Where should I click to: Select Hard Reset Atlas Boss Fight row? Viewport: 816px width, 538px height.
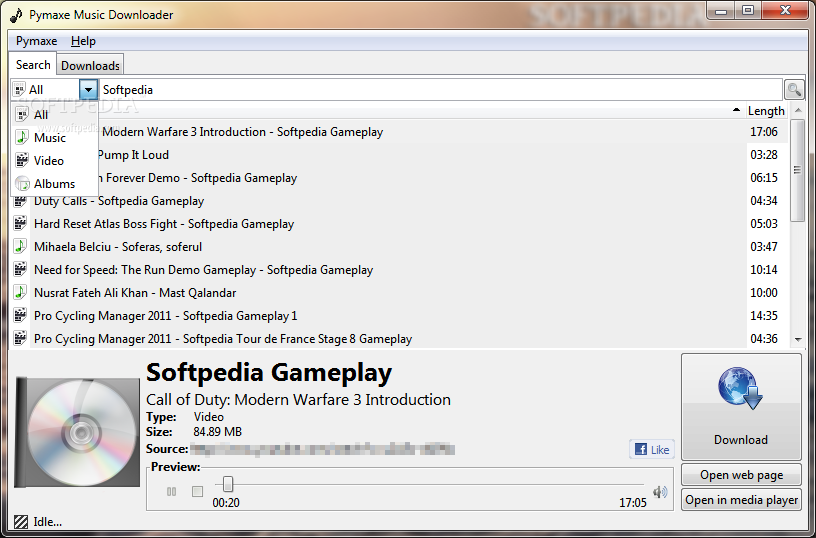click(x=399, y=224)
